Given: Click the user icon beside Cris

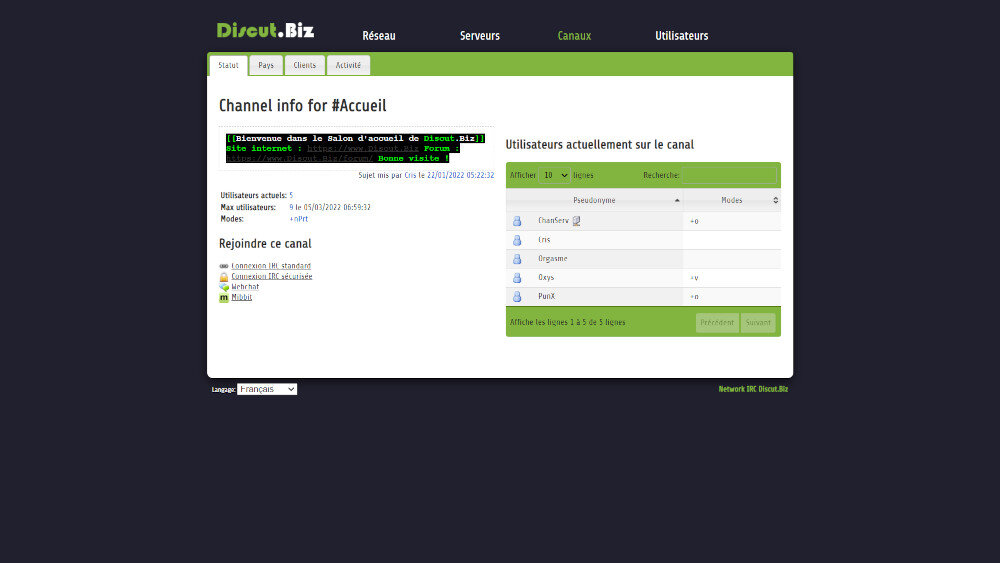Looking at the screenshot, I should click(517, 240).
